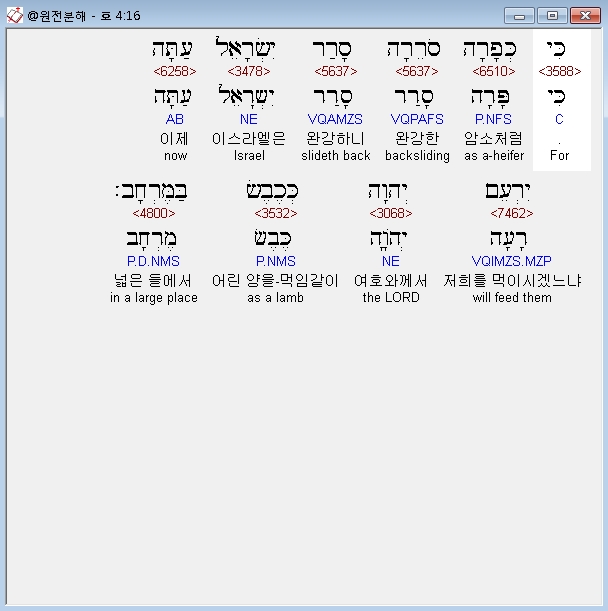Click Strong's number <3588>

[560, 71]
